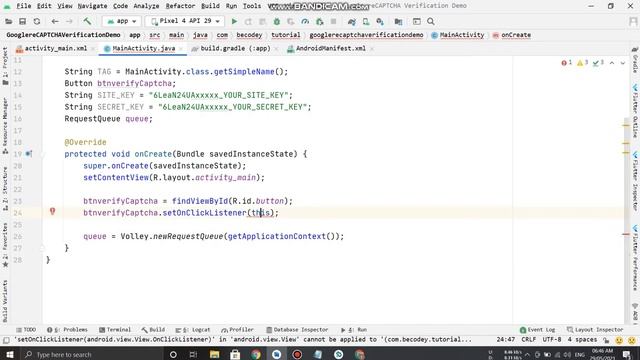Open the project folder icon in toolbar
Screen dimensions: 640x360
pos(9,21)
